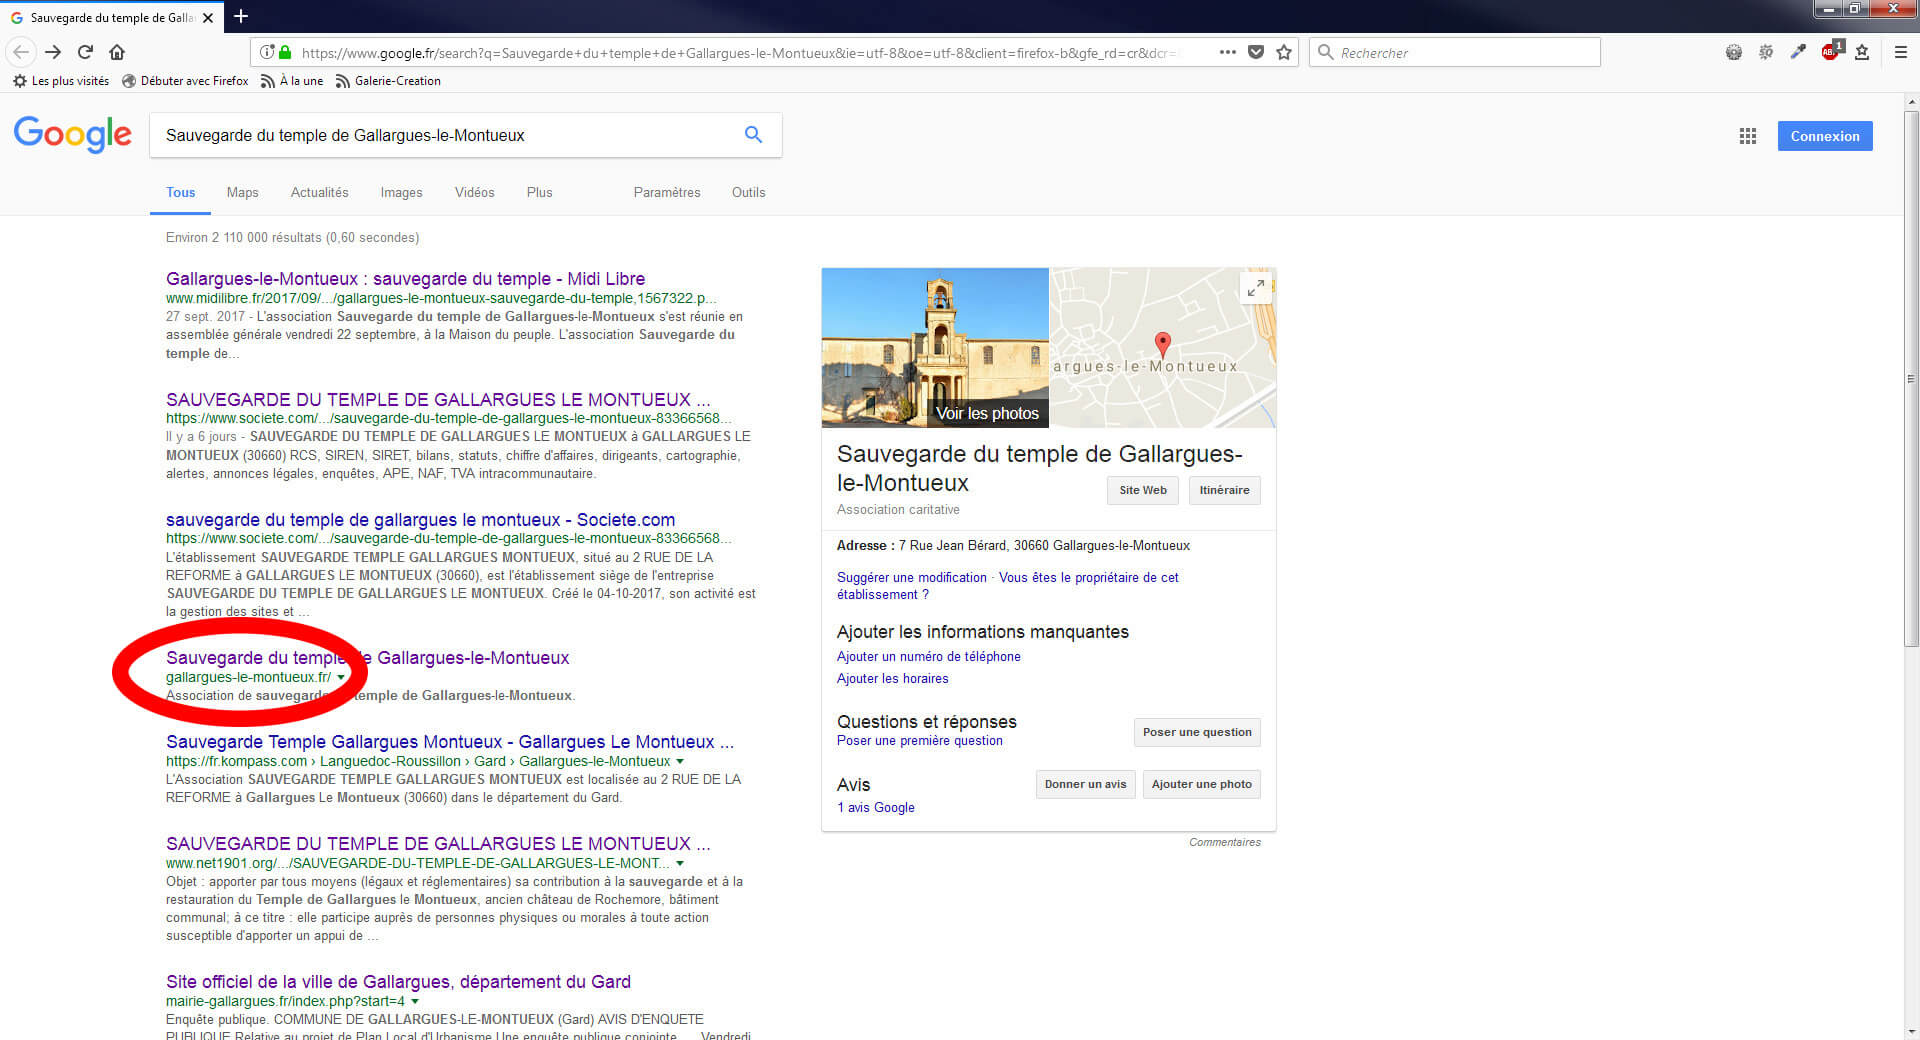The width and height of the screenshot is (1920, 1040).
Task: Expand dropdown arrow of the fr.kompass.com result
Action: 680,761
